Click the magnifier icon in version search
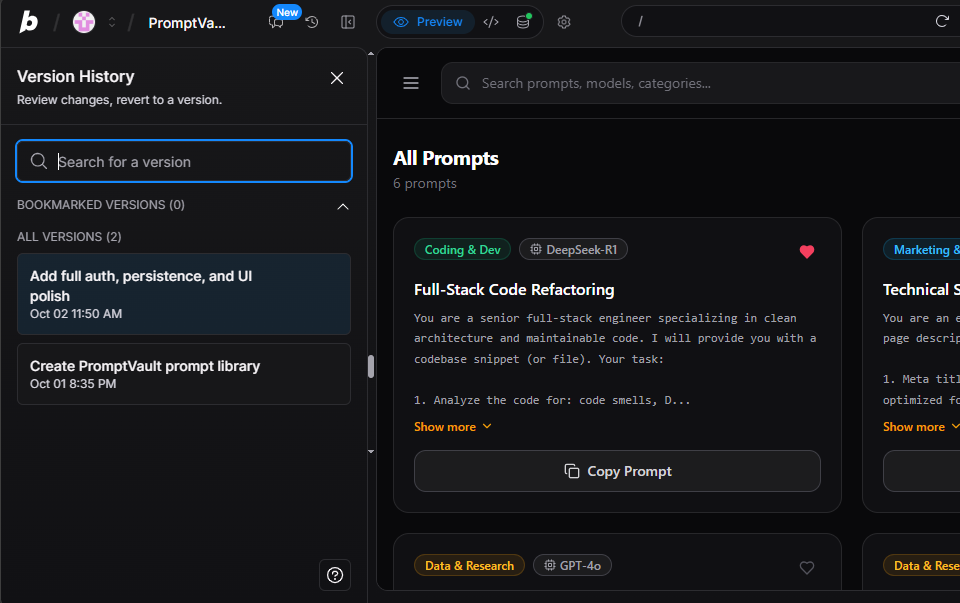Screen dimensions: 960x603 pyautogui.click(x=39, y=161)
